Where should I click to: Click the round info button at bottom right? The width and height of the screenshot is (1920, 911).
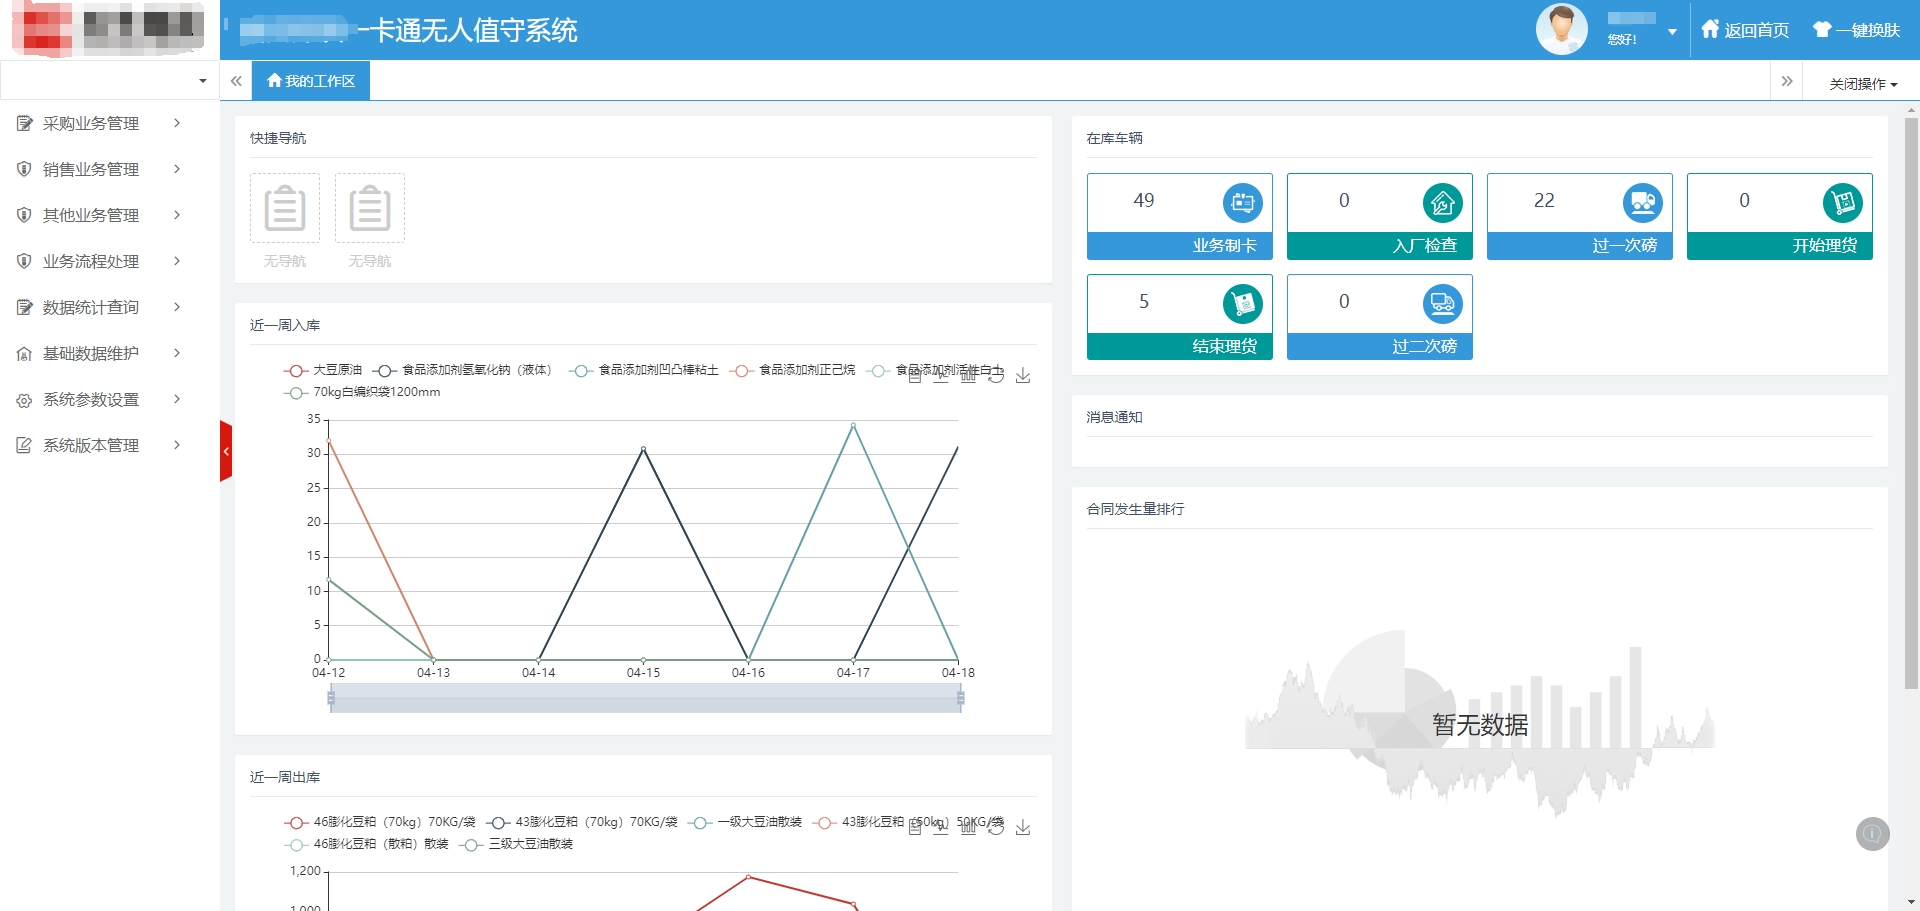pos(1872,833)
